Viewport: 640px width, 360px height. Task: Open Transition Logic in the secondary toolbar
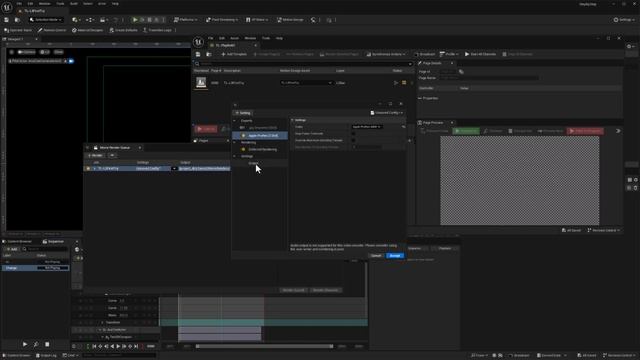(157, 30)
